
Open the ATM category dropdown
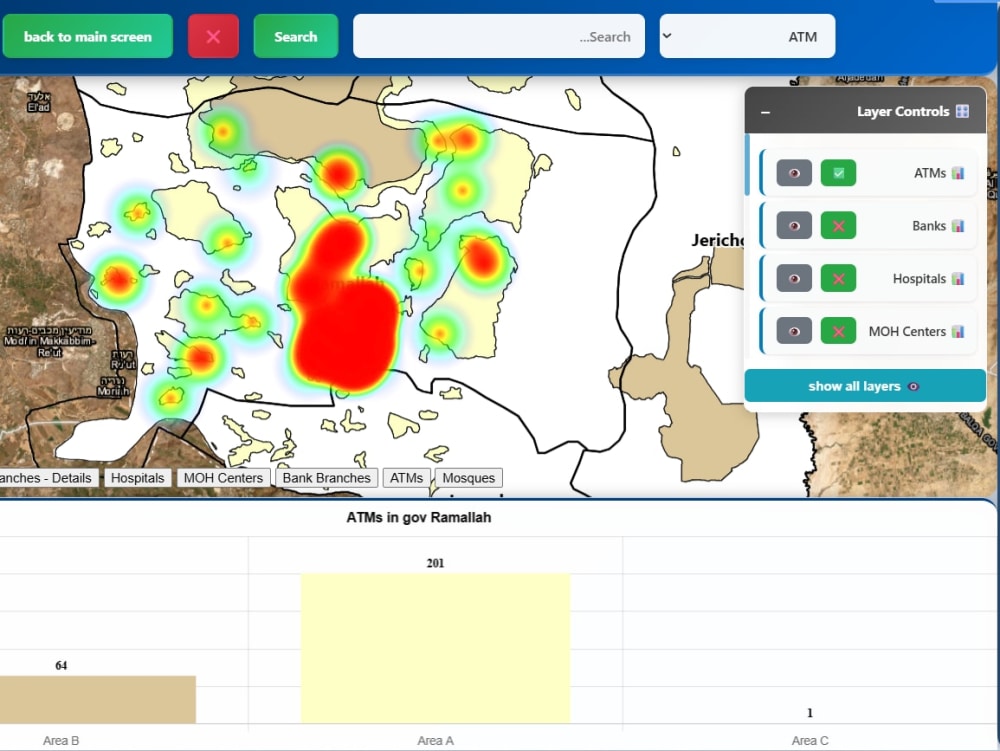tap(747, 36)
